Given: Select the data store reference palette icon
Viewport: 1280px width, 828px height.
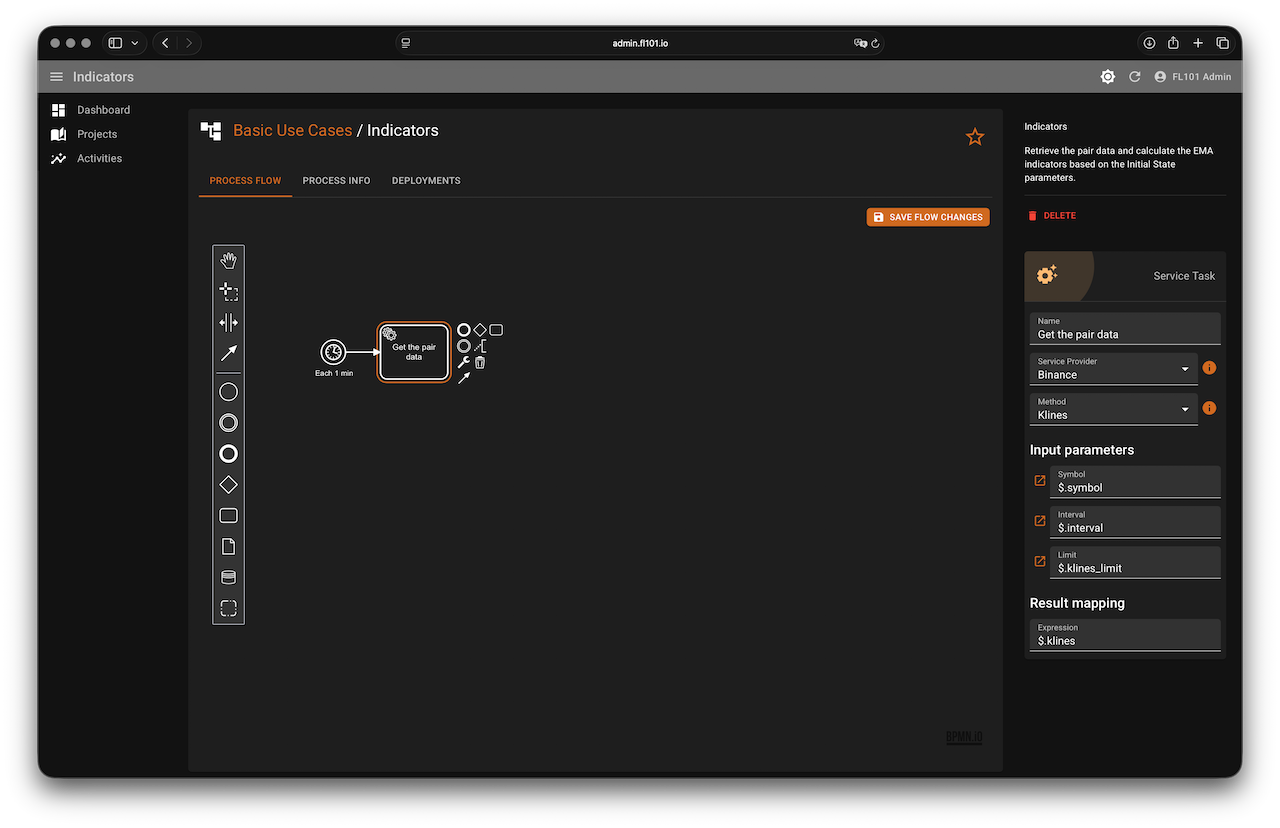Looking at the screenshot, I should (x=228, y=577).
